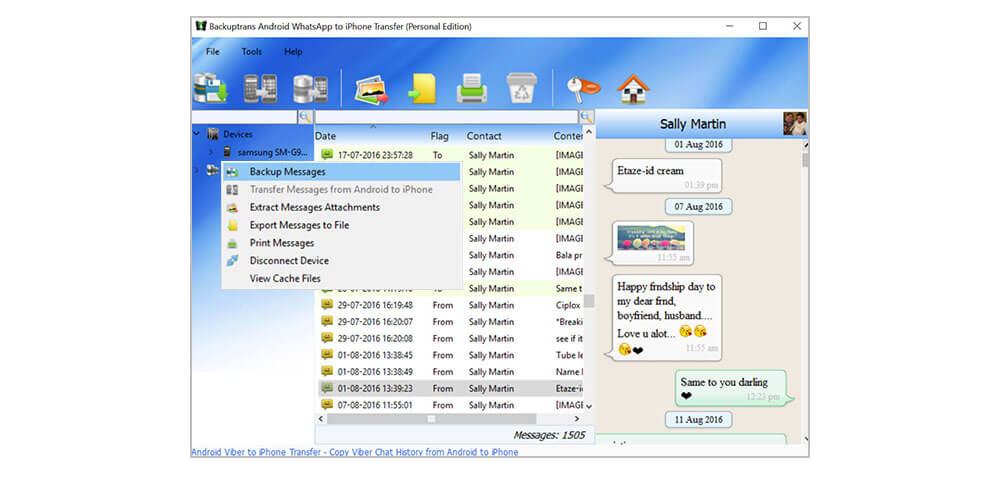Screen dimensions: 1000x500
Task: Click the message icon on the 07-08-2016 11:55:01 row
Action: click(x=327, y=404)
